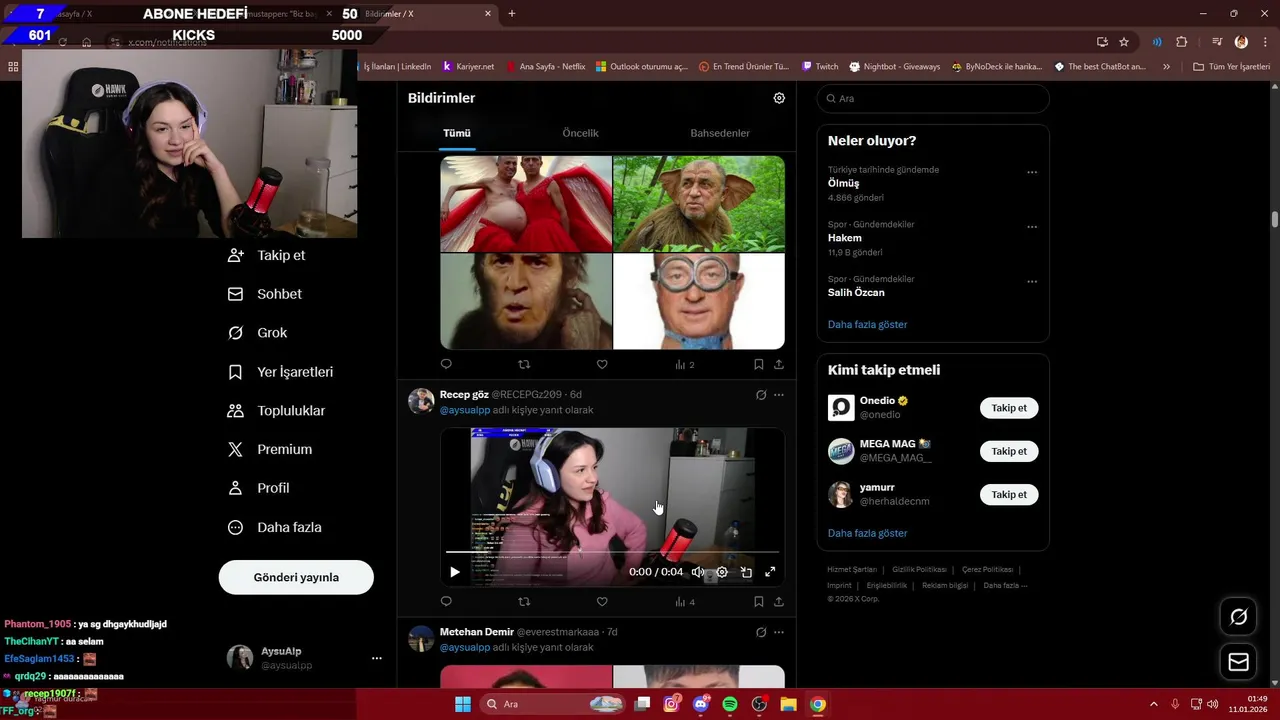This screenshot has width=1280, height=720.
Task: Open a new browser tab
Action: (512, 14)
